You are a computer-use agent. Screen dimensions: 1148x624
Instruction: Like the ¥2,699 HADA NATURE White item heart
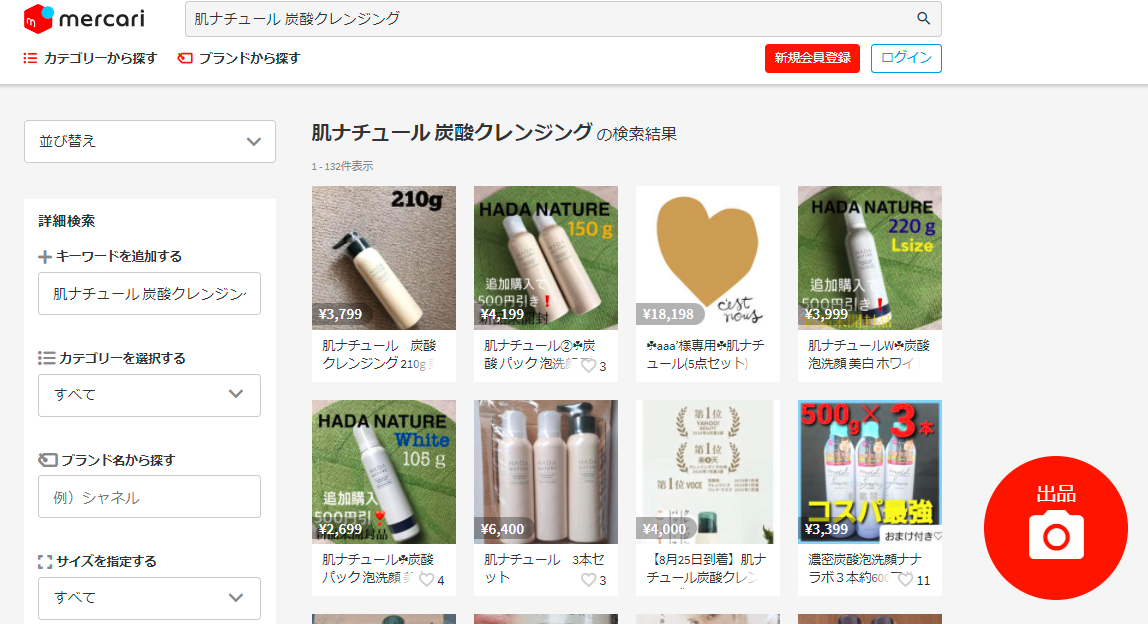pos(426,580)
